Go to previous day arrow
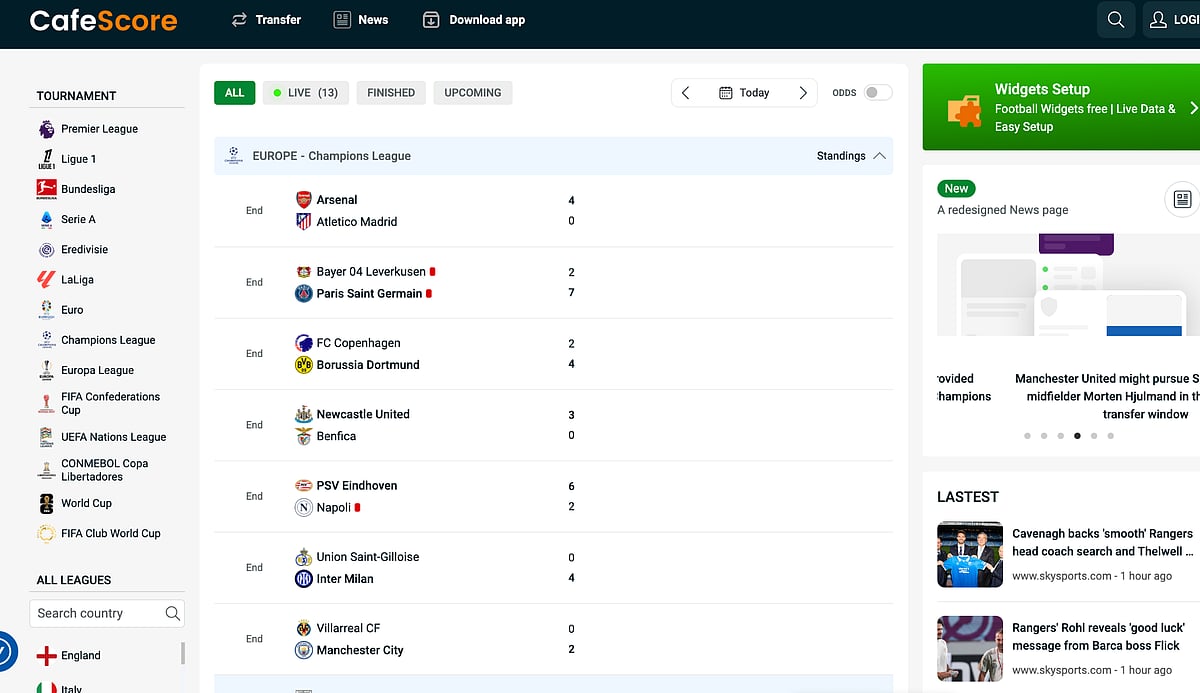 click(686, 93)
